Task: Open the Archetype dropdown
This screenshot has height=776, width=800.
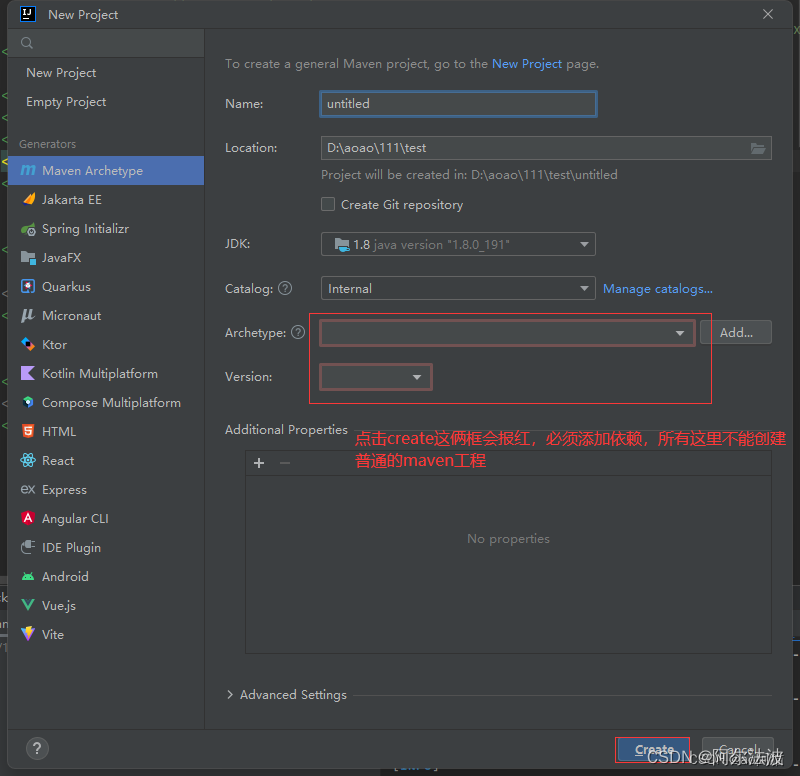Action: [507, 333]
